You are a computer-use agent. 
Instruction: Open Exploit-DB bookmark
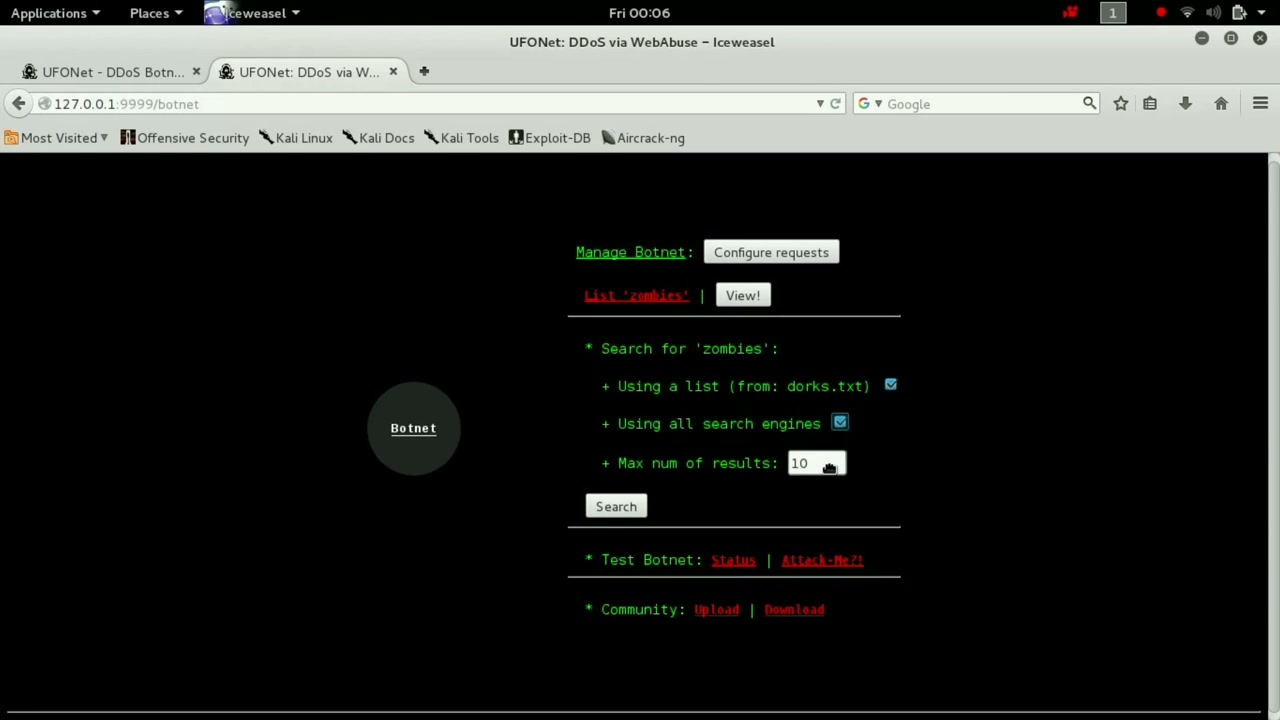point(550,138)
